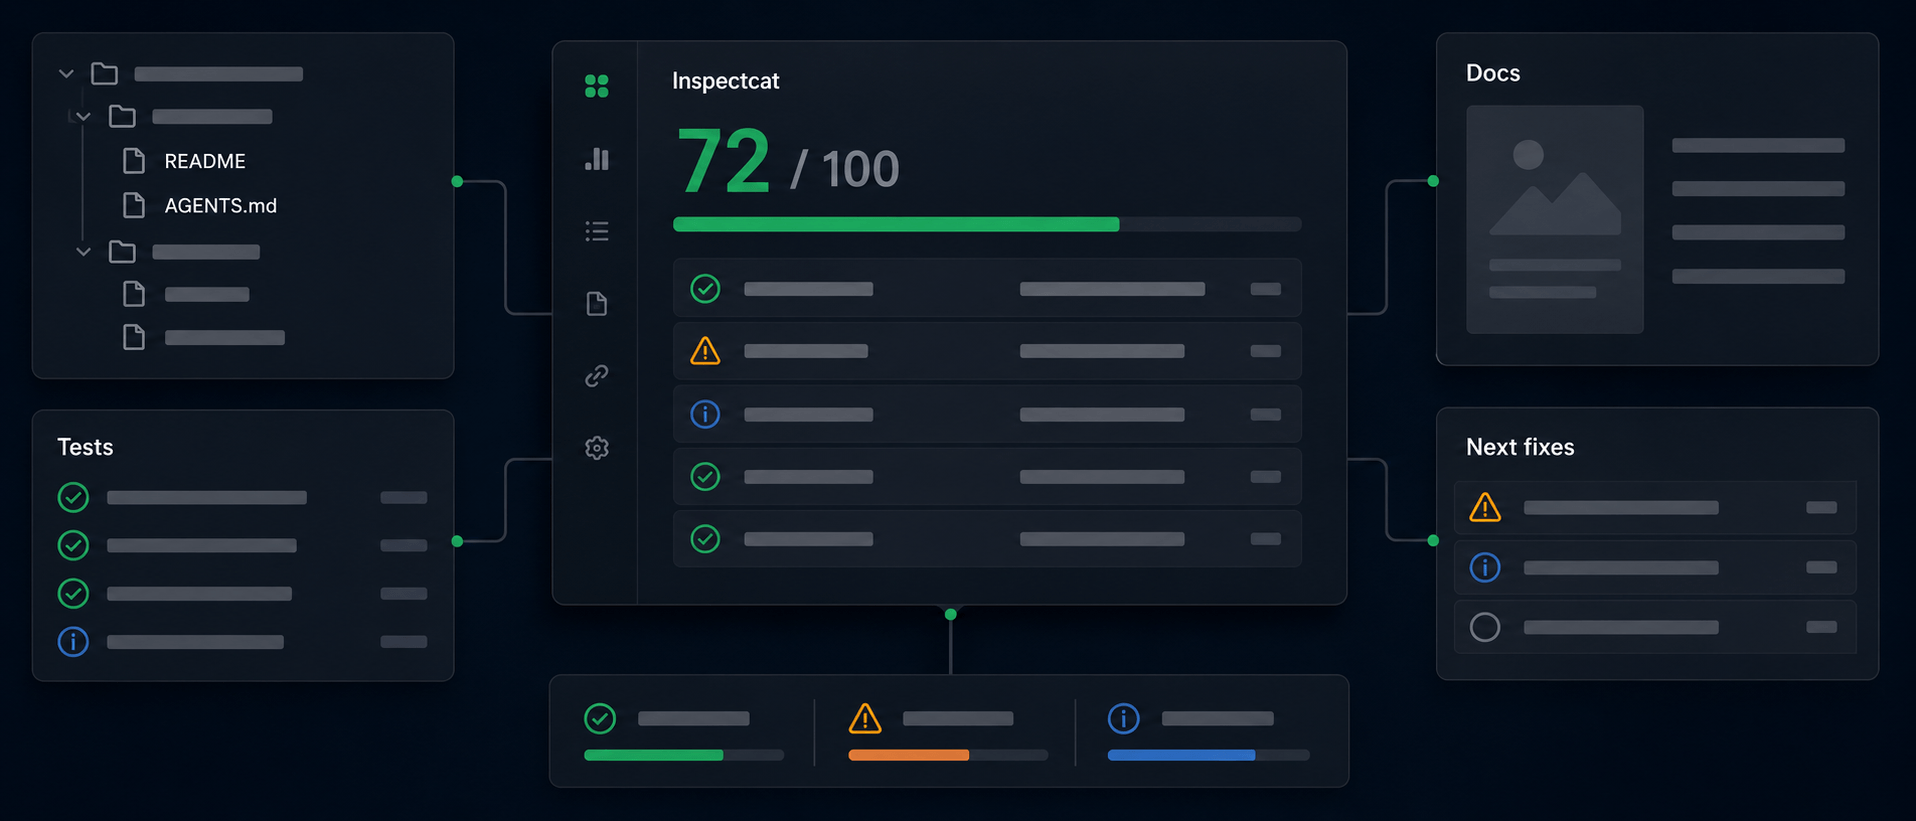
Task: Click the warning triangle in Next fixes
Action: point(1485,507)
